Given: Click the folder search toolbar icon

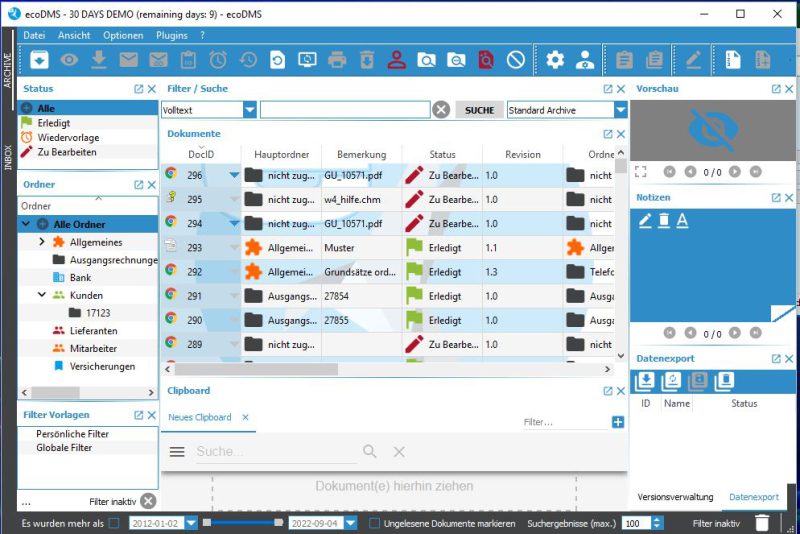Looking at the screenshot, I should 427,60.
